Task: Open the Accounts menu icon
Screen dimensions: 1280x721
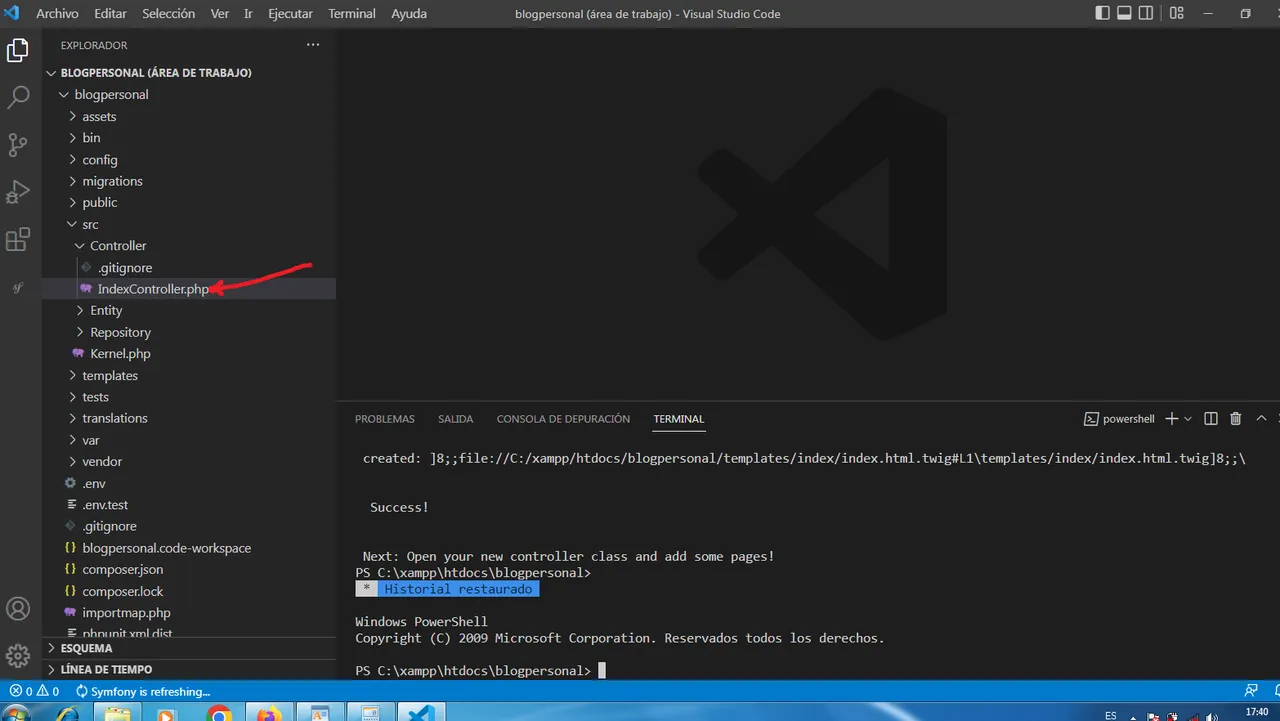Action: click(x=17, y=608)
